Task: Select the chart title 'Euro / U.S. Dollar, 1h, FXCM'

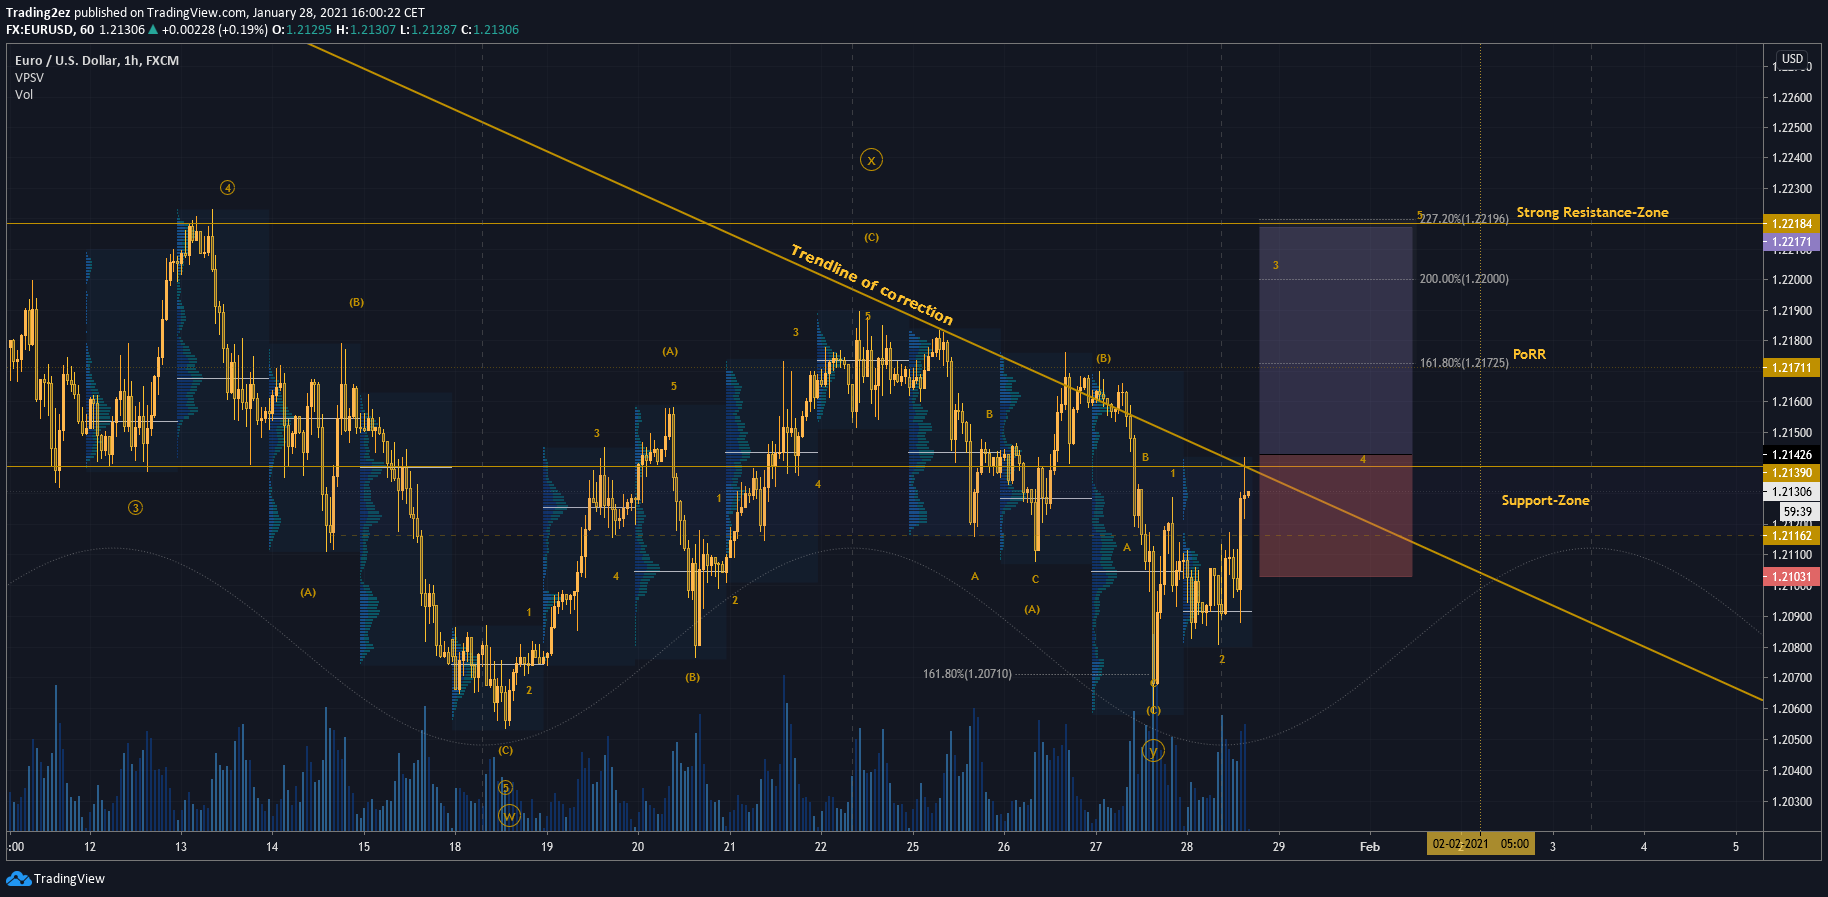Action: tap(97, 60)
